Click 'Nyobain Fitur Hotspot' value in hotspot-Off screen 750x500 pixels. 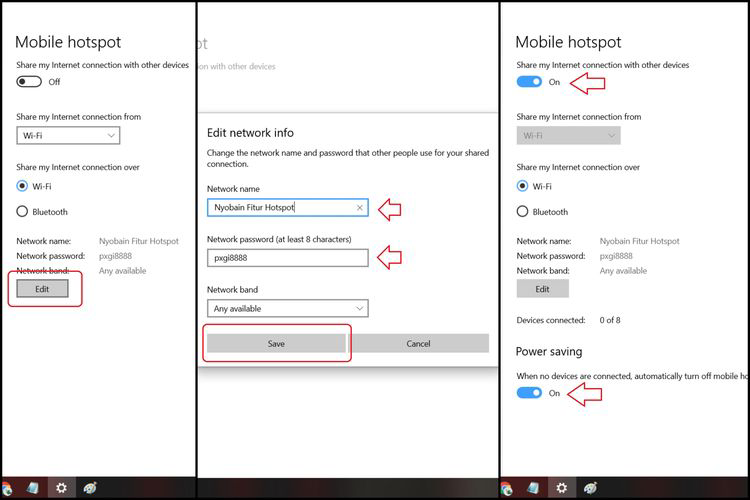[x=139, y=241]
